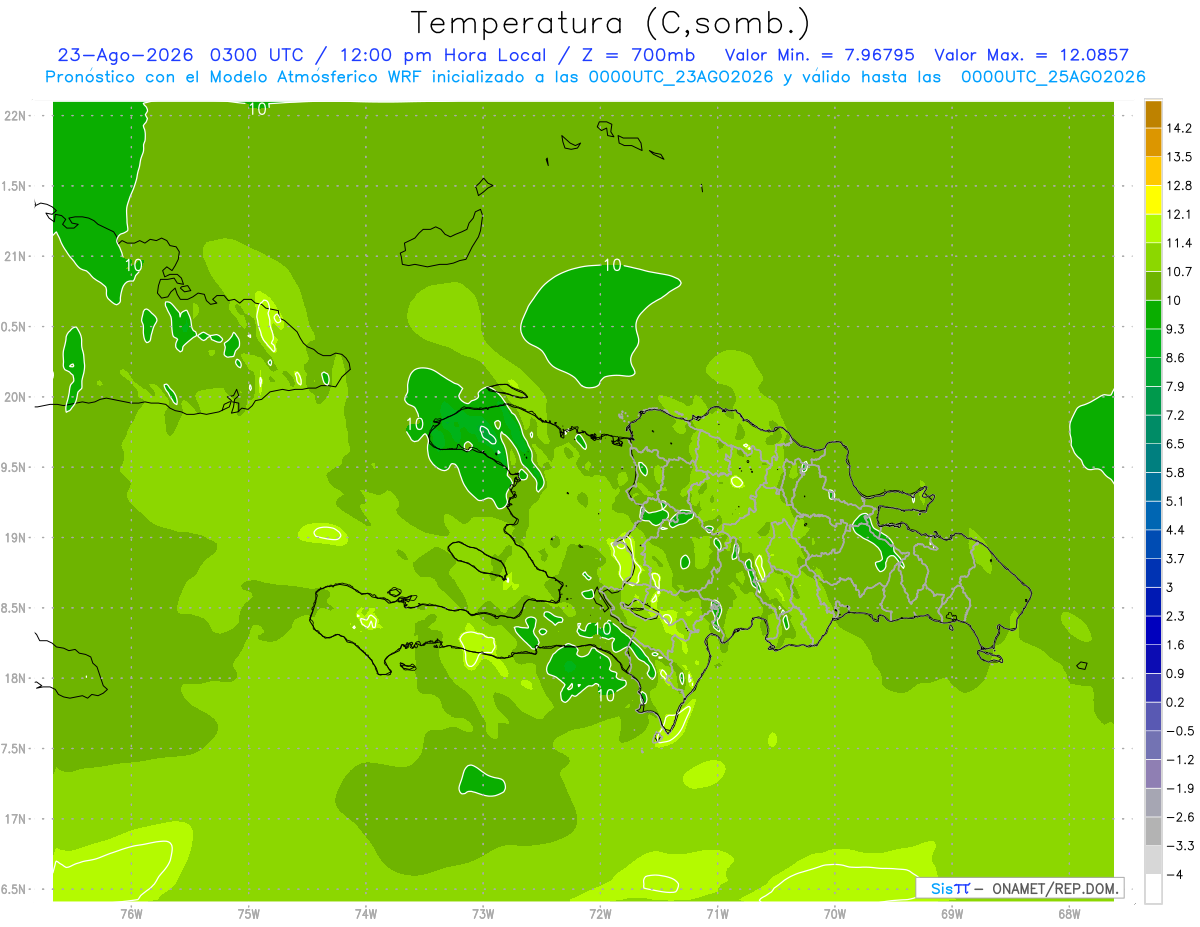
Task: Click the "69W" longitude label
Action: [951, 914]
